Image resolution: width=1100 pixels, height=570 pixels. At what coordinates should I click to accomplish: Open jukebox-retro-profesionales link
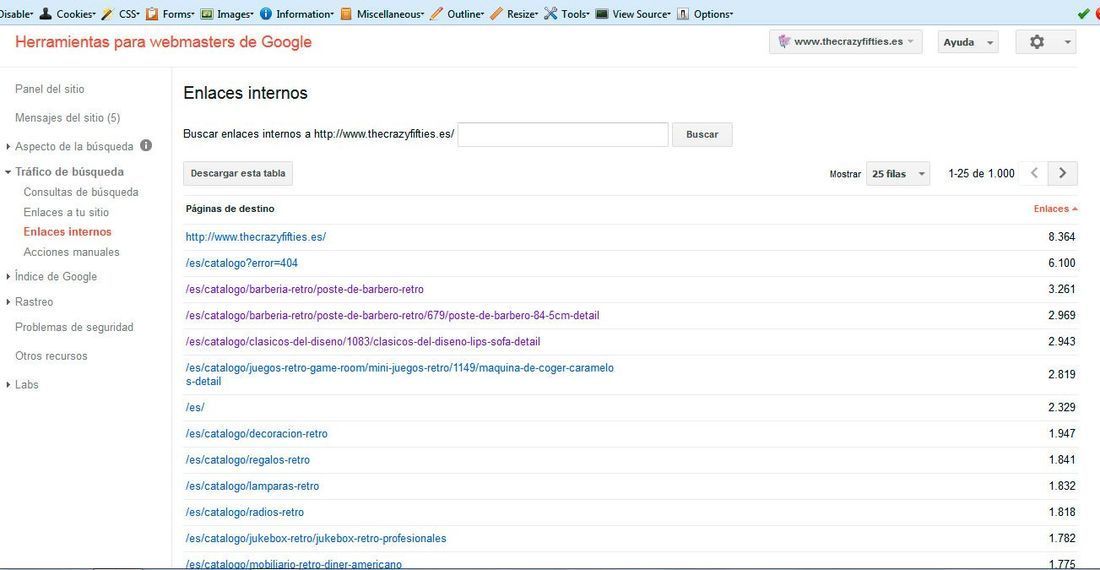point(316,538)
